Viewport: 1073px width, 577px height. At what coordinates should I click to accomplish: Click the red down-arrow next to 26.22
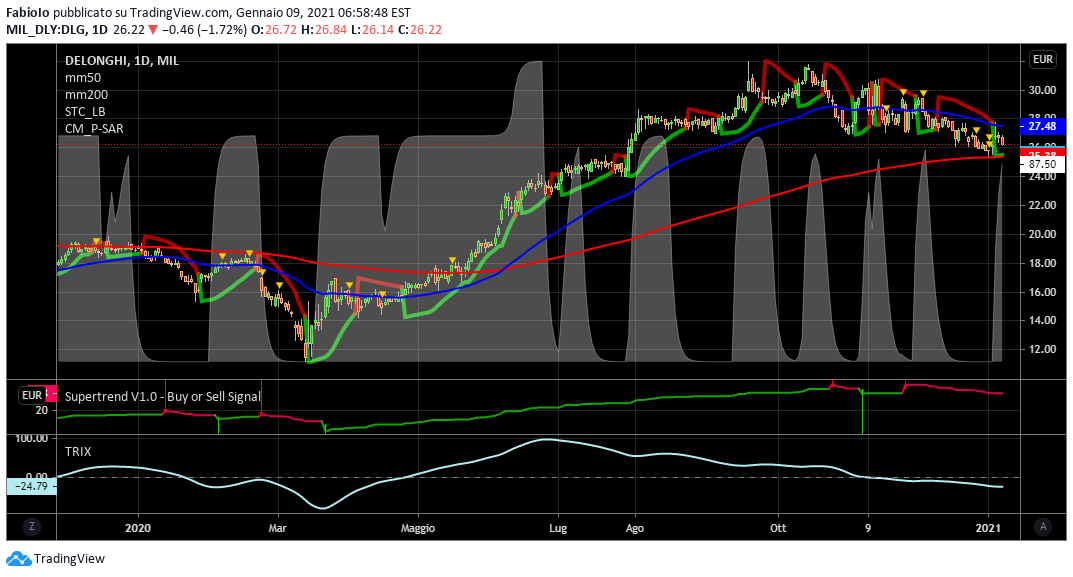(x=153, y=30)
